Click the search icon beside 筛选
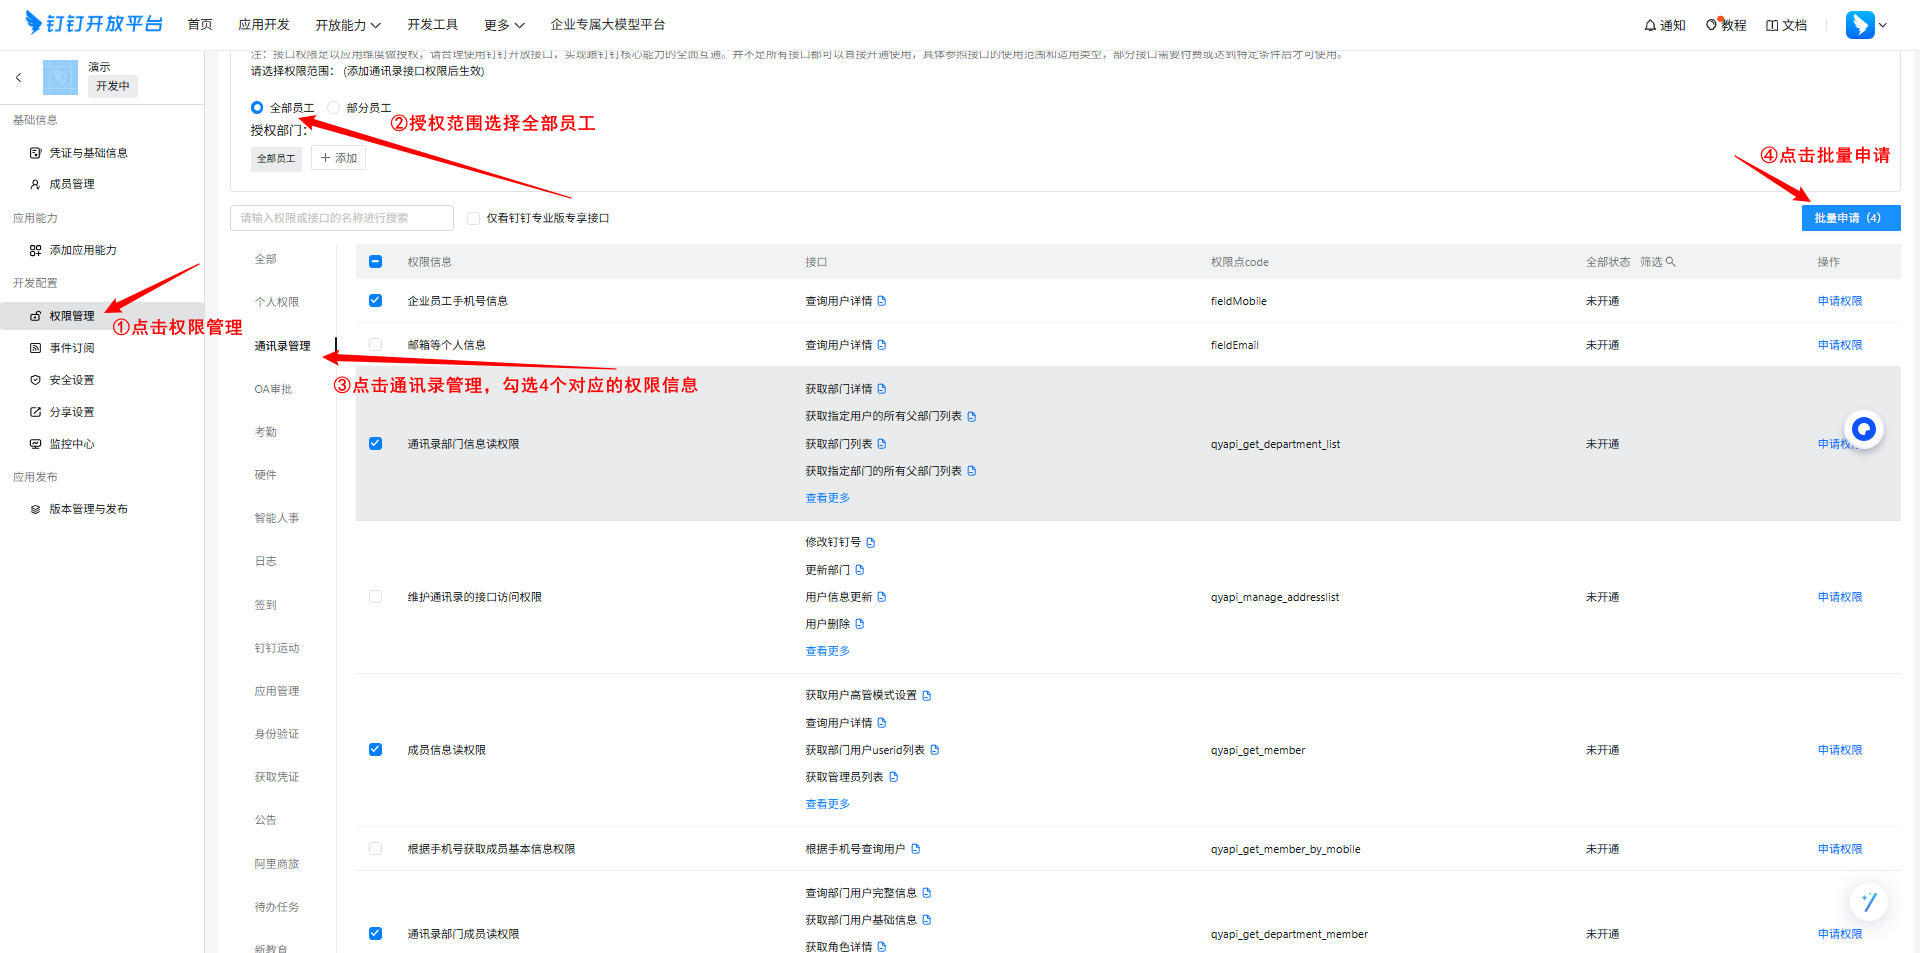 [x=1670, y=262]
